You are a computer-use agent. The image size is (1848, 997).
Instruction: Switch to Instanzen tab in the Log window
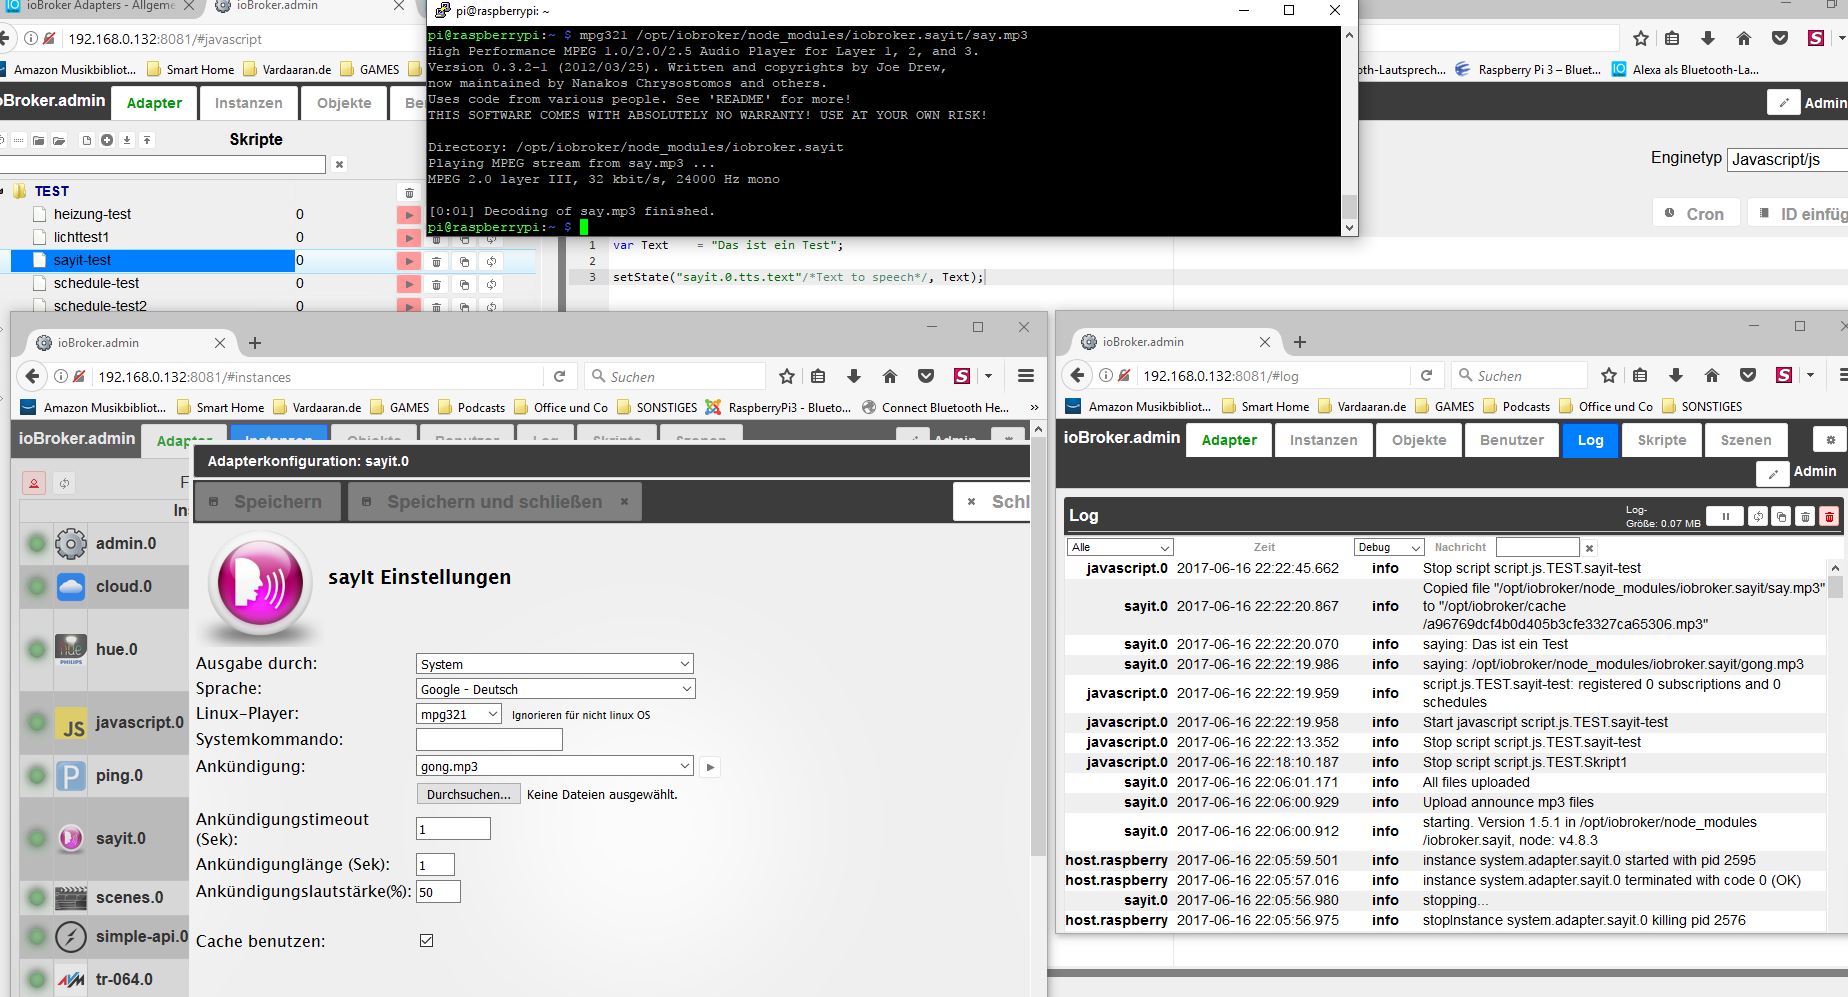coord(1323,440)
